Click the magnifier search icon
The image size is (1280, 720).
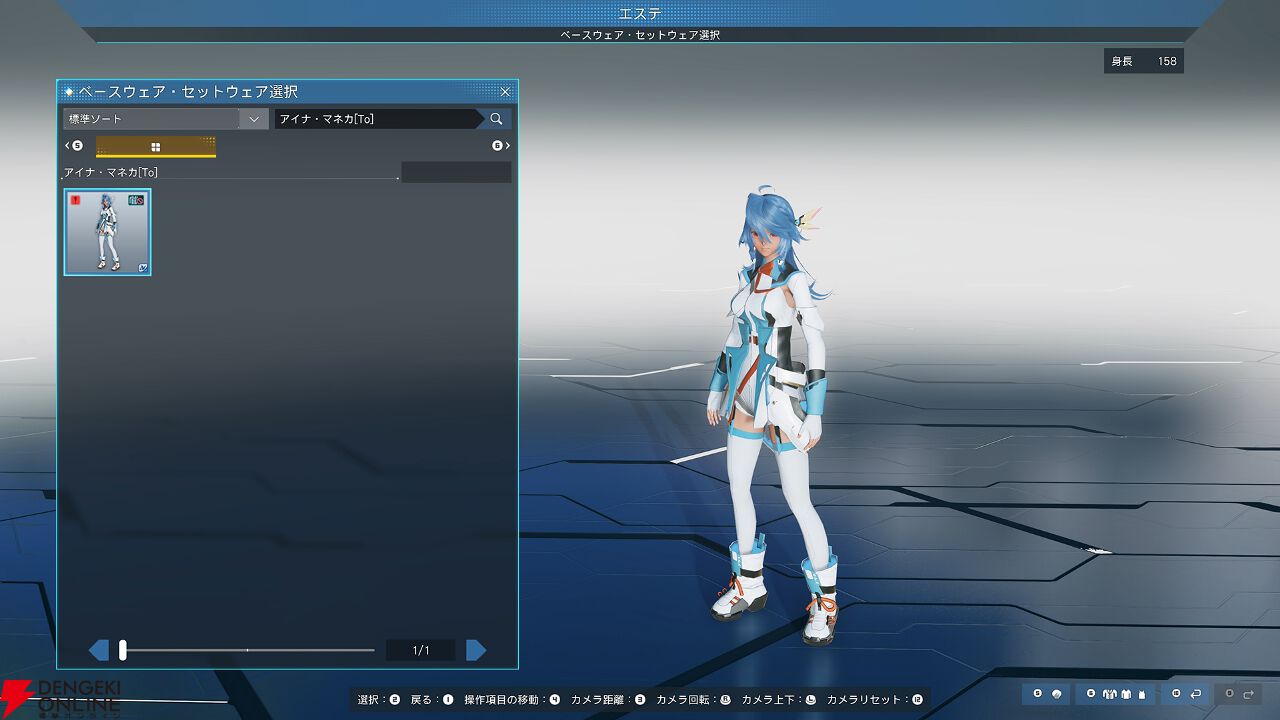[x=496, y=119]
